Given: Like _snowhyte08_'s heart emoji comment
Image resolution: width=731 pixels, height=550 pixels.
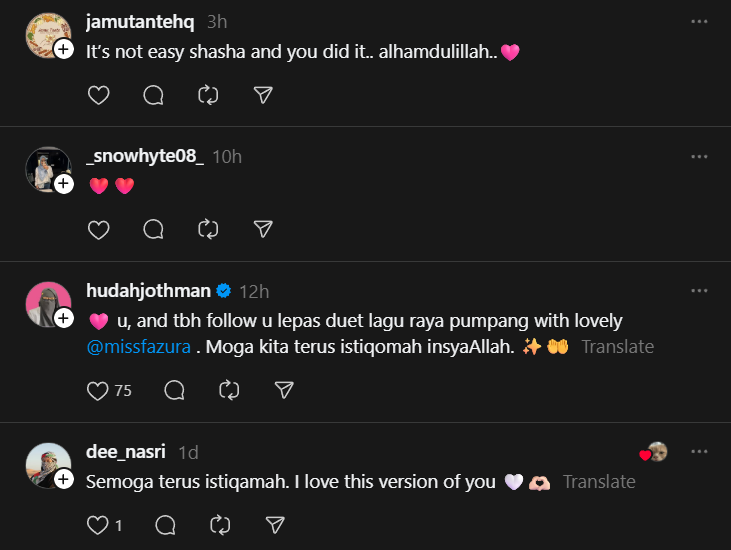Looking at the screenshot, I should click(x=98, y=230).
